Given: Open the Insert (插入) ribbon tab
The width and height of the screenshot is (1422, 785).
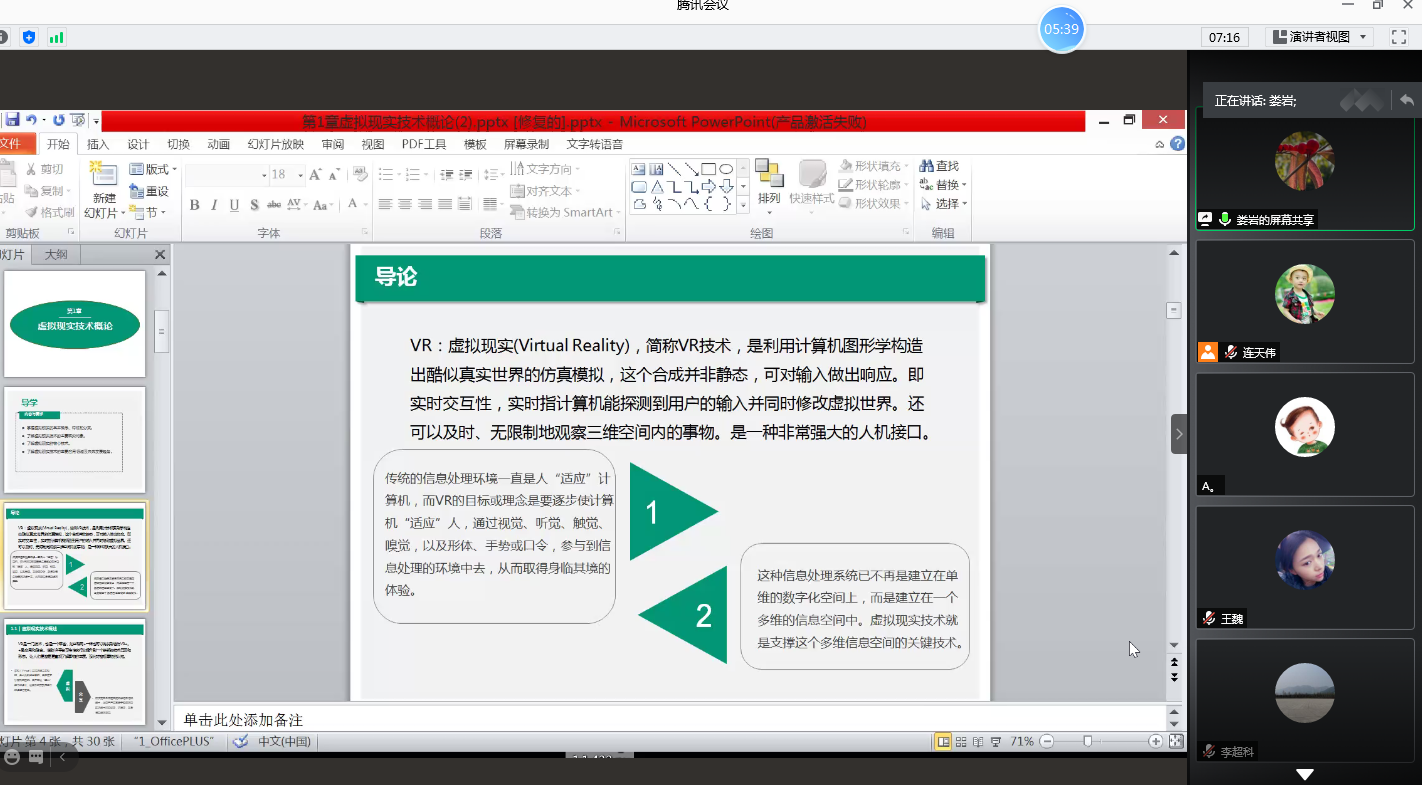Looking at the screenshot, I should tap(98, 144).
